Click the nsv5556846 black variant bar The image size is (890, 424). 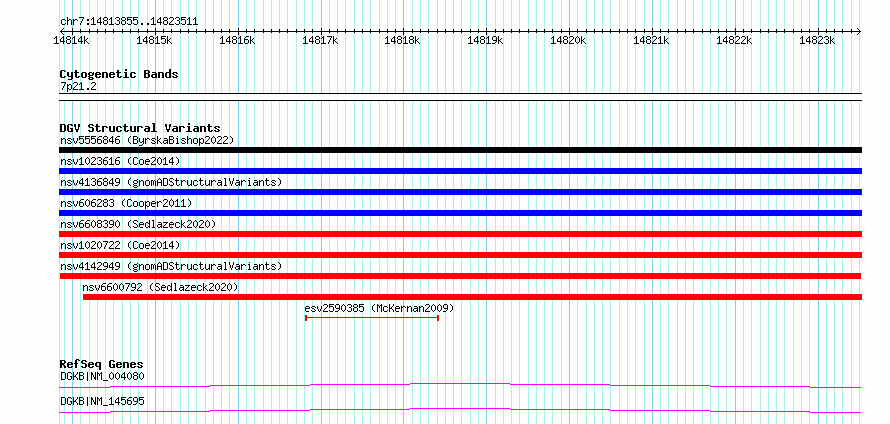click(460, 150)
